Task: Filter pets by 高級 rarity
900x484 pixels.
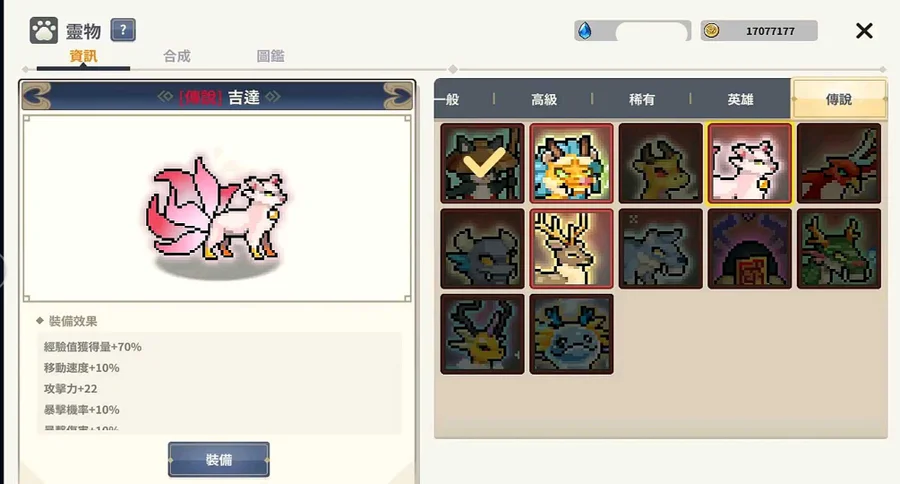Action: pos(544,99)
